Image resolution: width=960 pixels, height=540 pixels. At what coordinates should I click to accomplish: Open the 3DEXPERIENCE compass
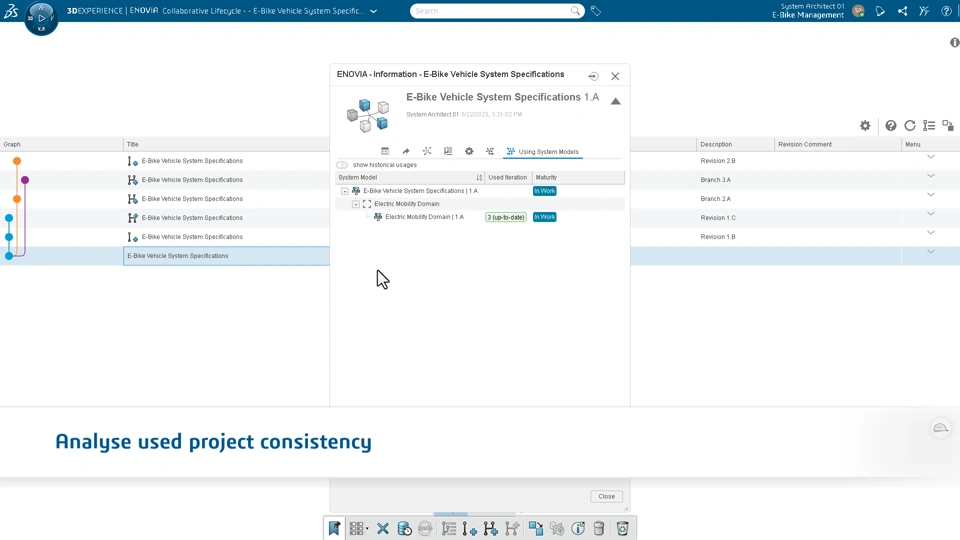41,18
